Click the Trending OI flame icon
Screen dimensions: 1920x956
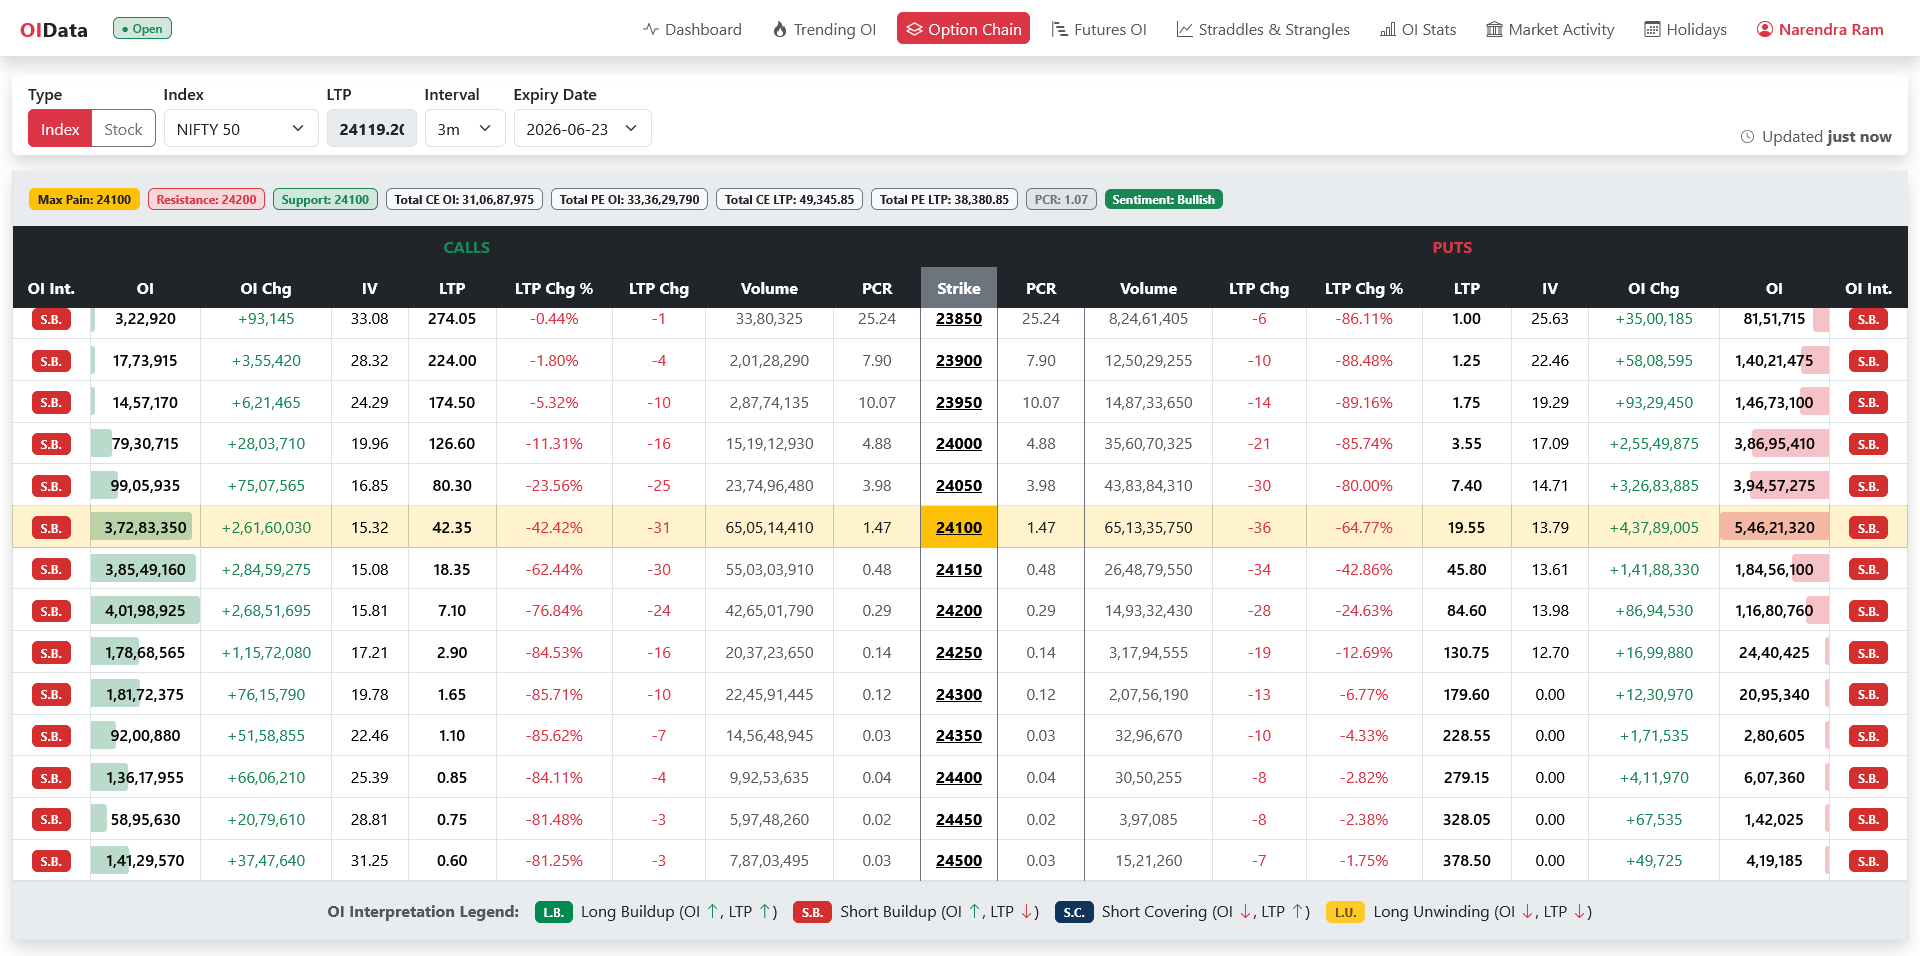pyautogui.click(x=780, y=29)
